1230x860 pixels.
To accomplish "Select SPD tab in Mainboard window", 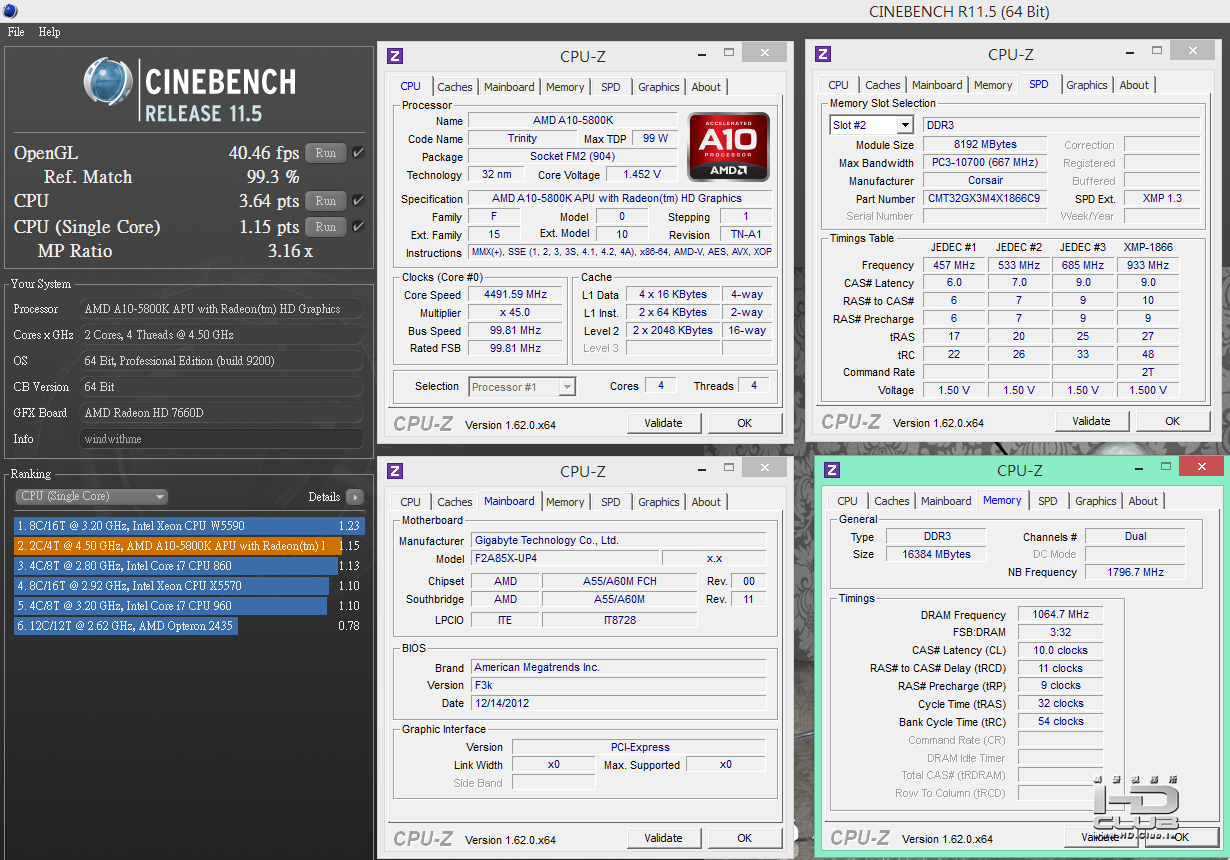I will 611,502.
